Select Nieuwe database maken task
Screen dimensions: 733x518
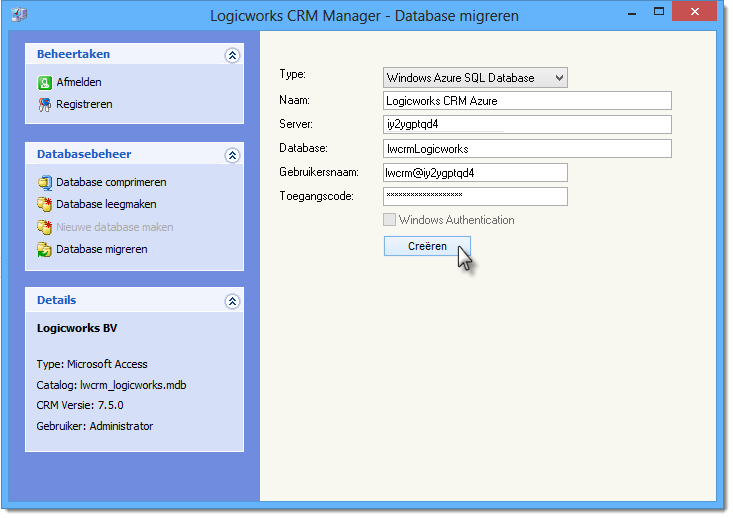(x=115, y=227)
